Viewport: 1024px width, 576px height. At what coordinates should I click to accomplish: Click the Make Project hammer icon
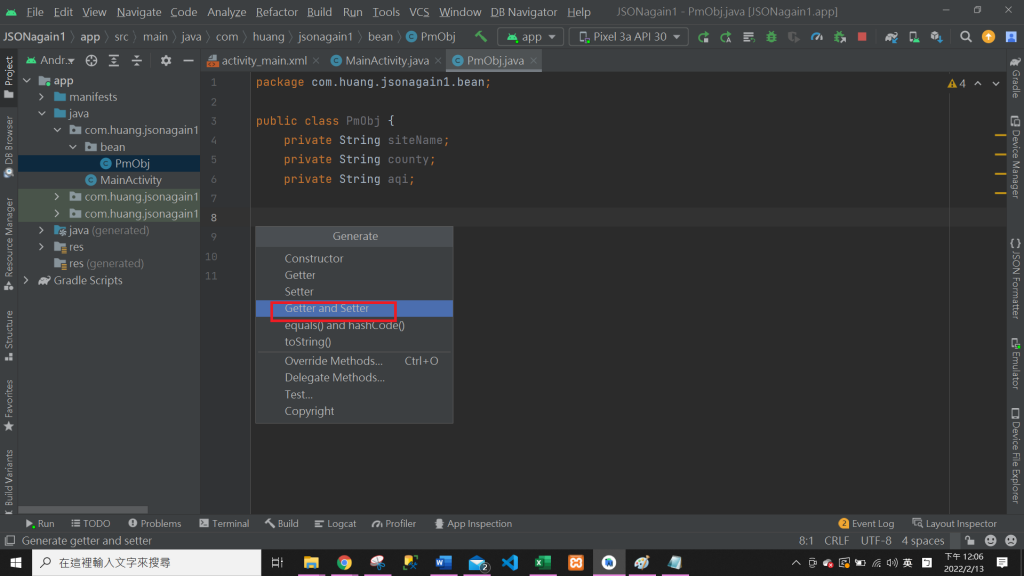click(481, 37)
